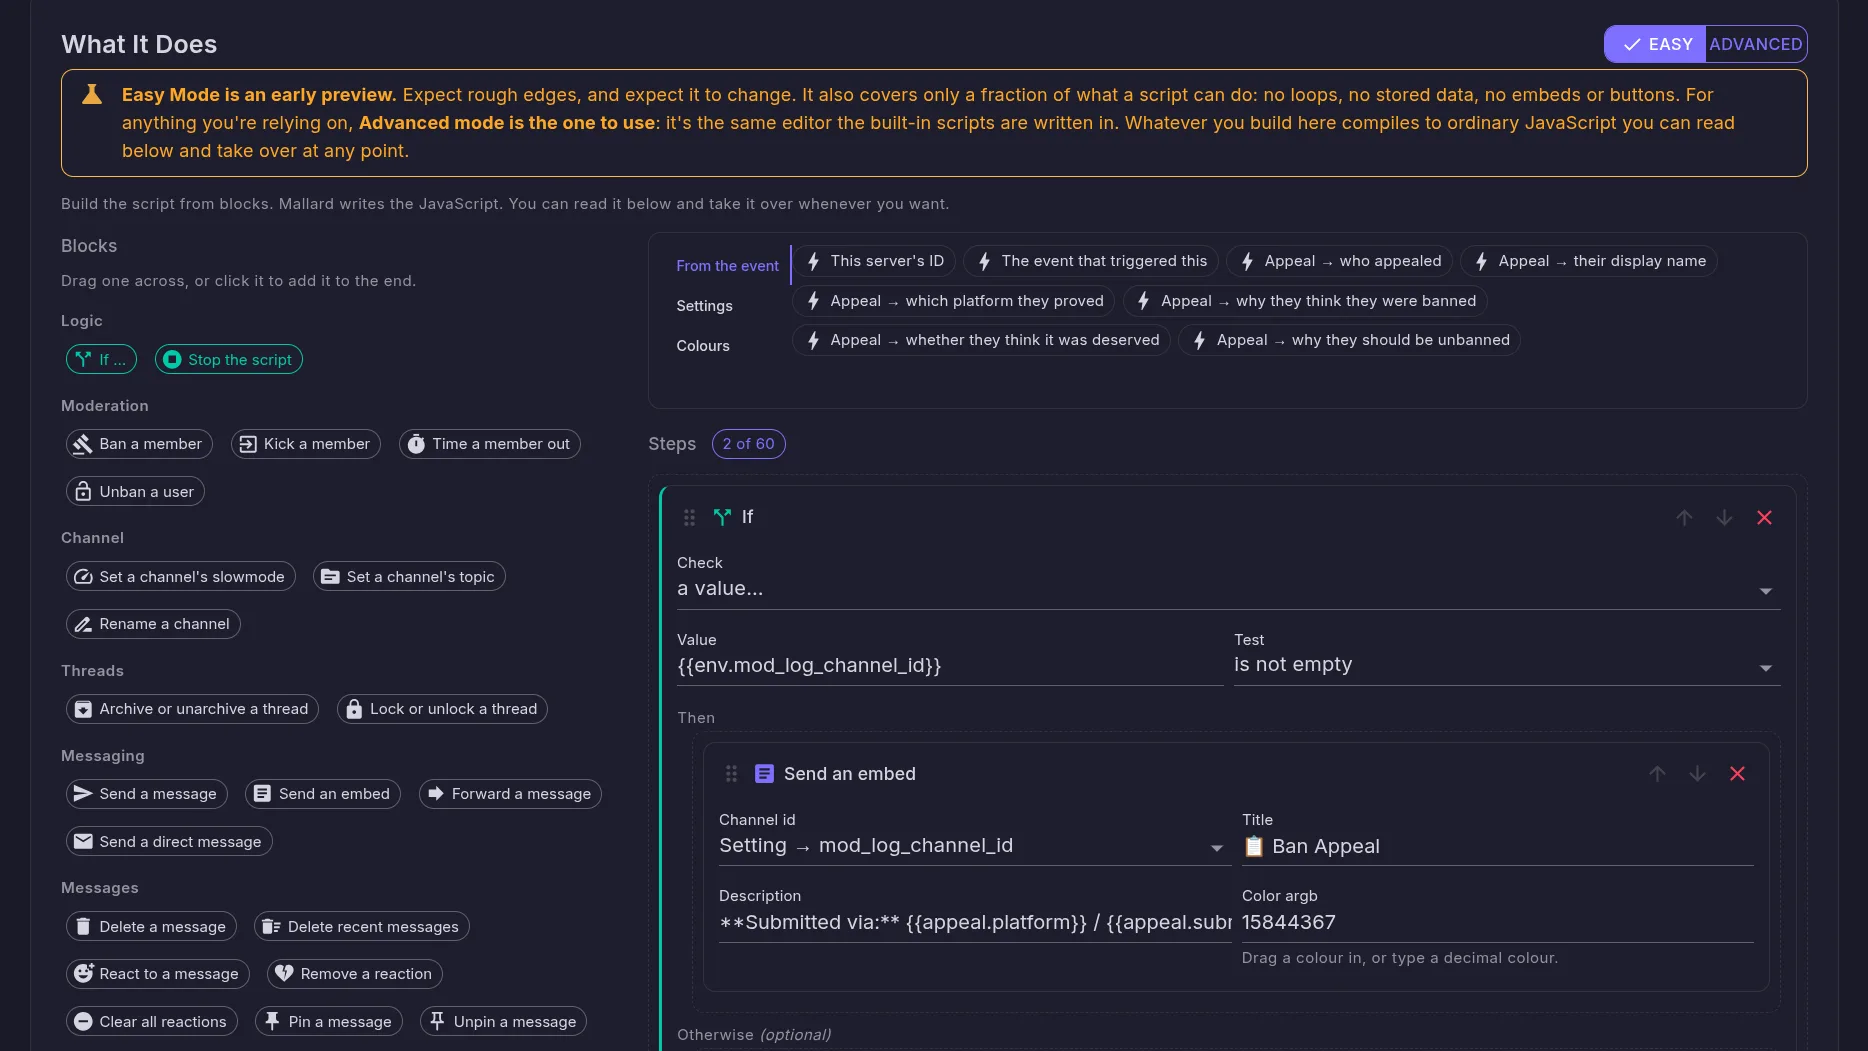The height and width of the screenshot is (1051, 1868).
Task: Click the arrow icon on Forward a message
Action: tap(435, 794)
